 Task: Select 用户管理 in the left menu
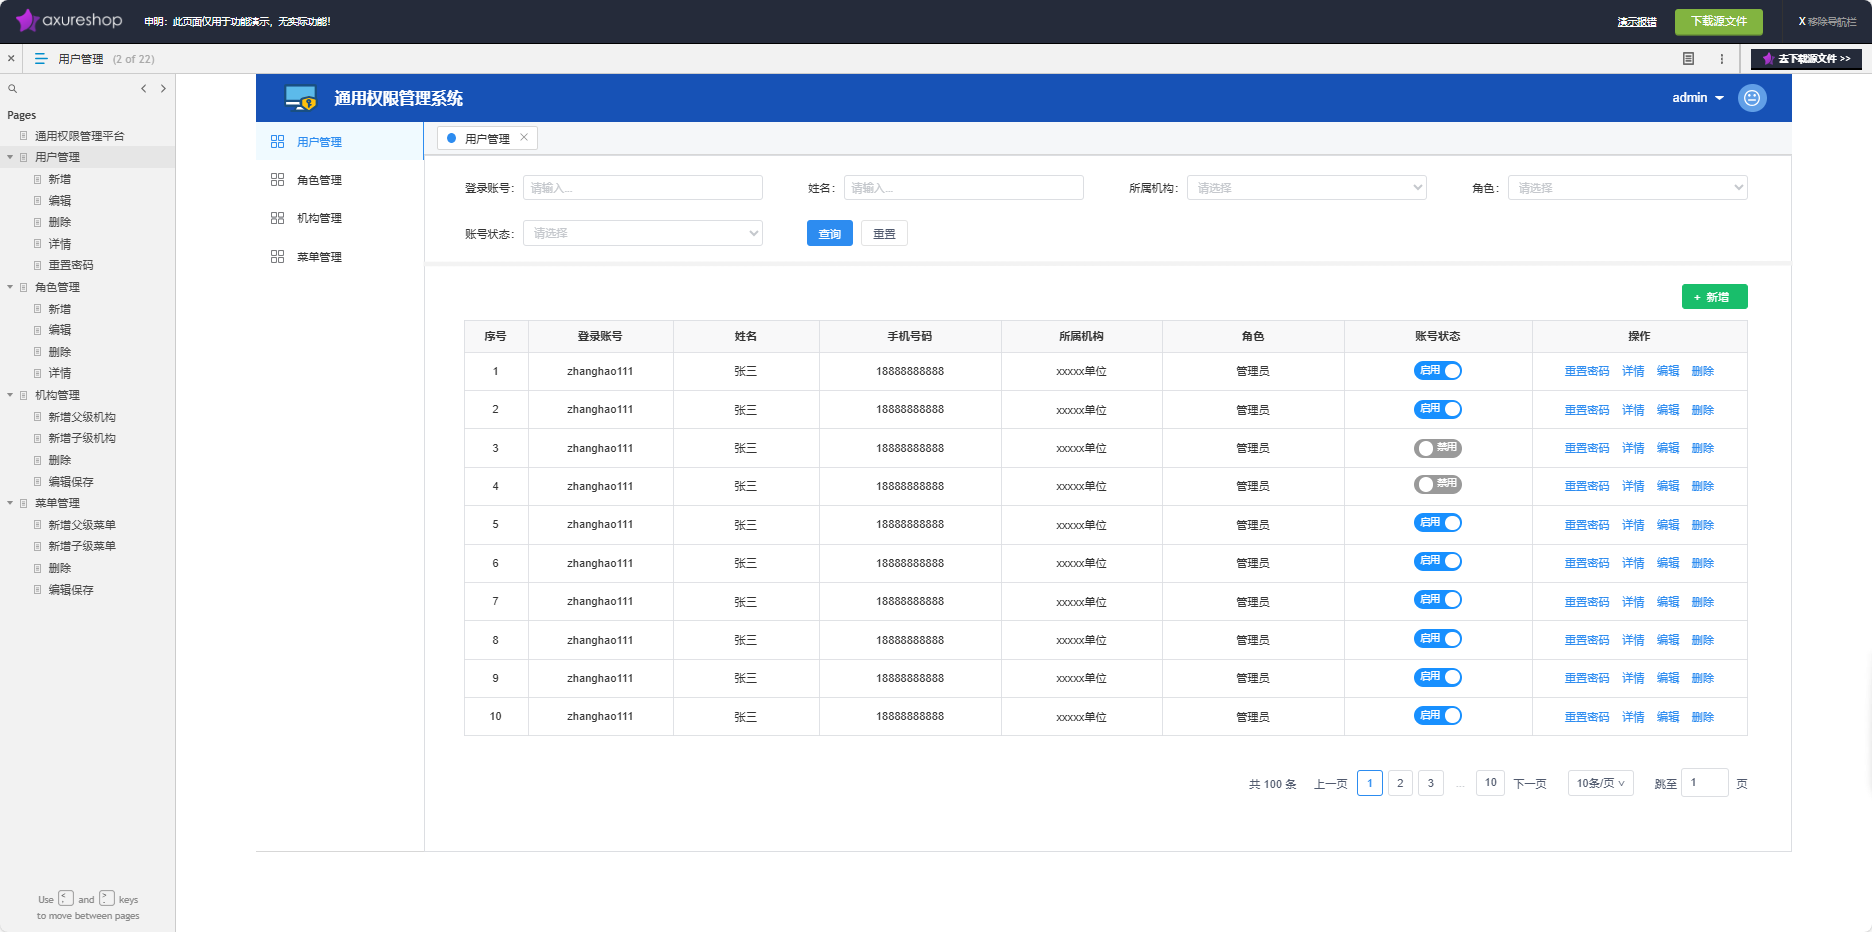pos(340,142)
